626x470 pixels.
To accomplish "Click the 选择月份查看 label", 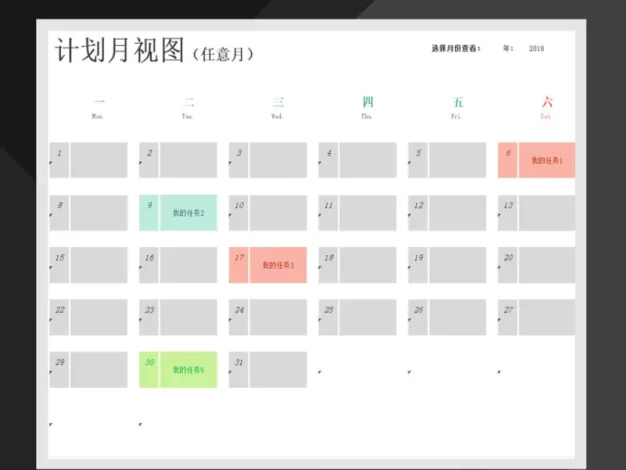I will pos(456,49).
